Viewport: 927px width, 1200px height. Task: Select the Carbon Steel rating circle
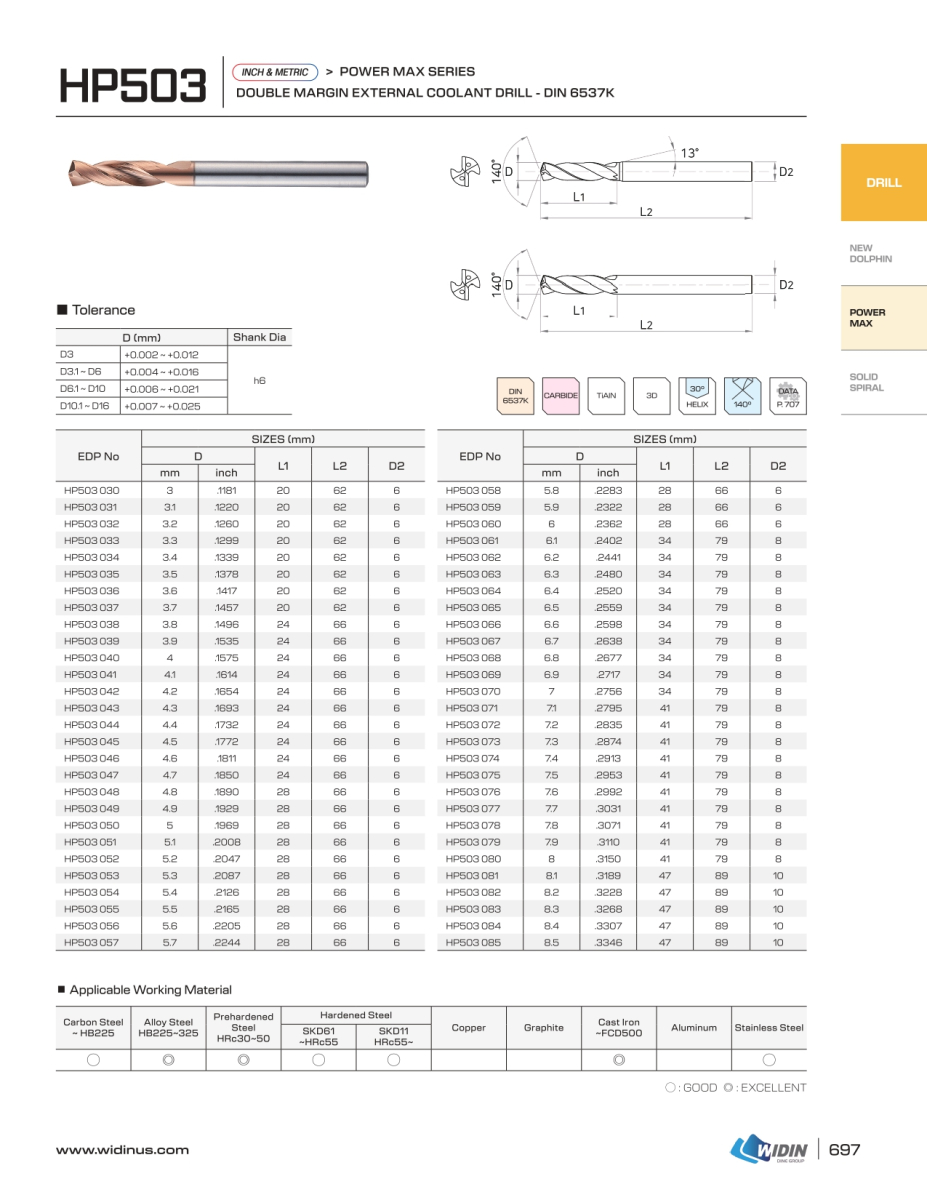click(93, 1060)
